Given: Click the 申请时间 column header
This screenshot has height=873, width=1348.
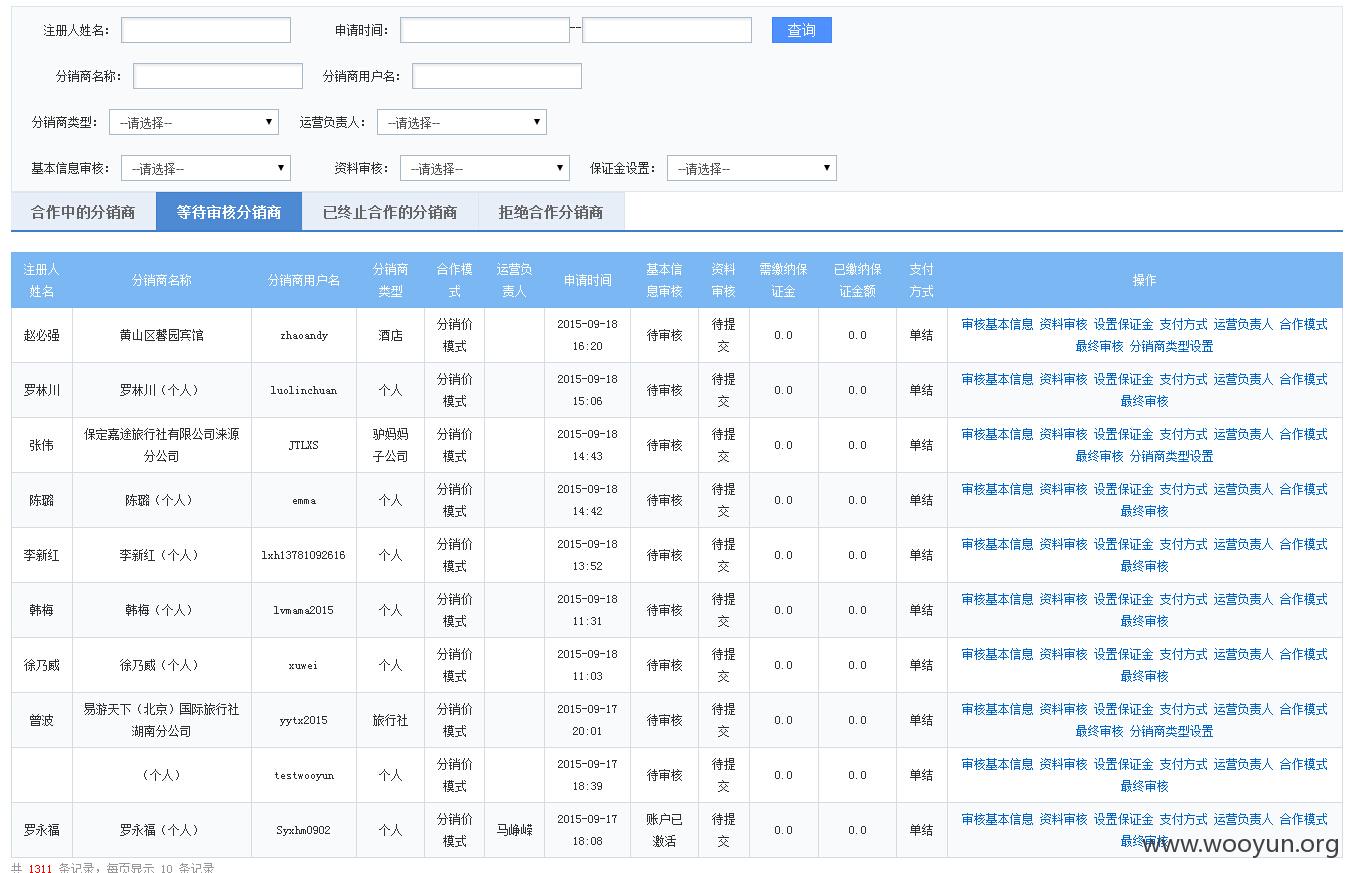Looking at the screenshot, I should [x=587, y=280].
